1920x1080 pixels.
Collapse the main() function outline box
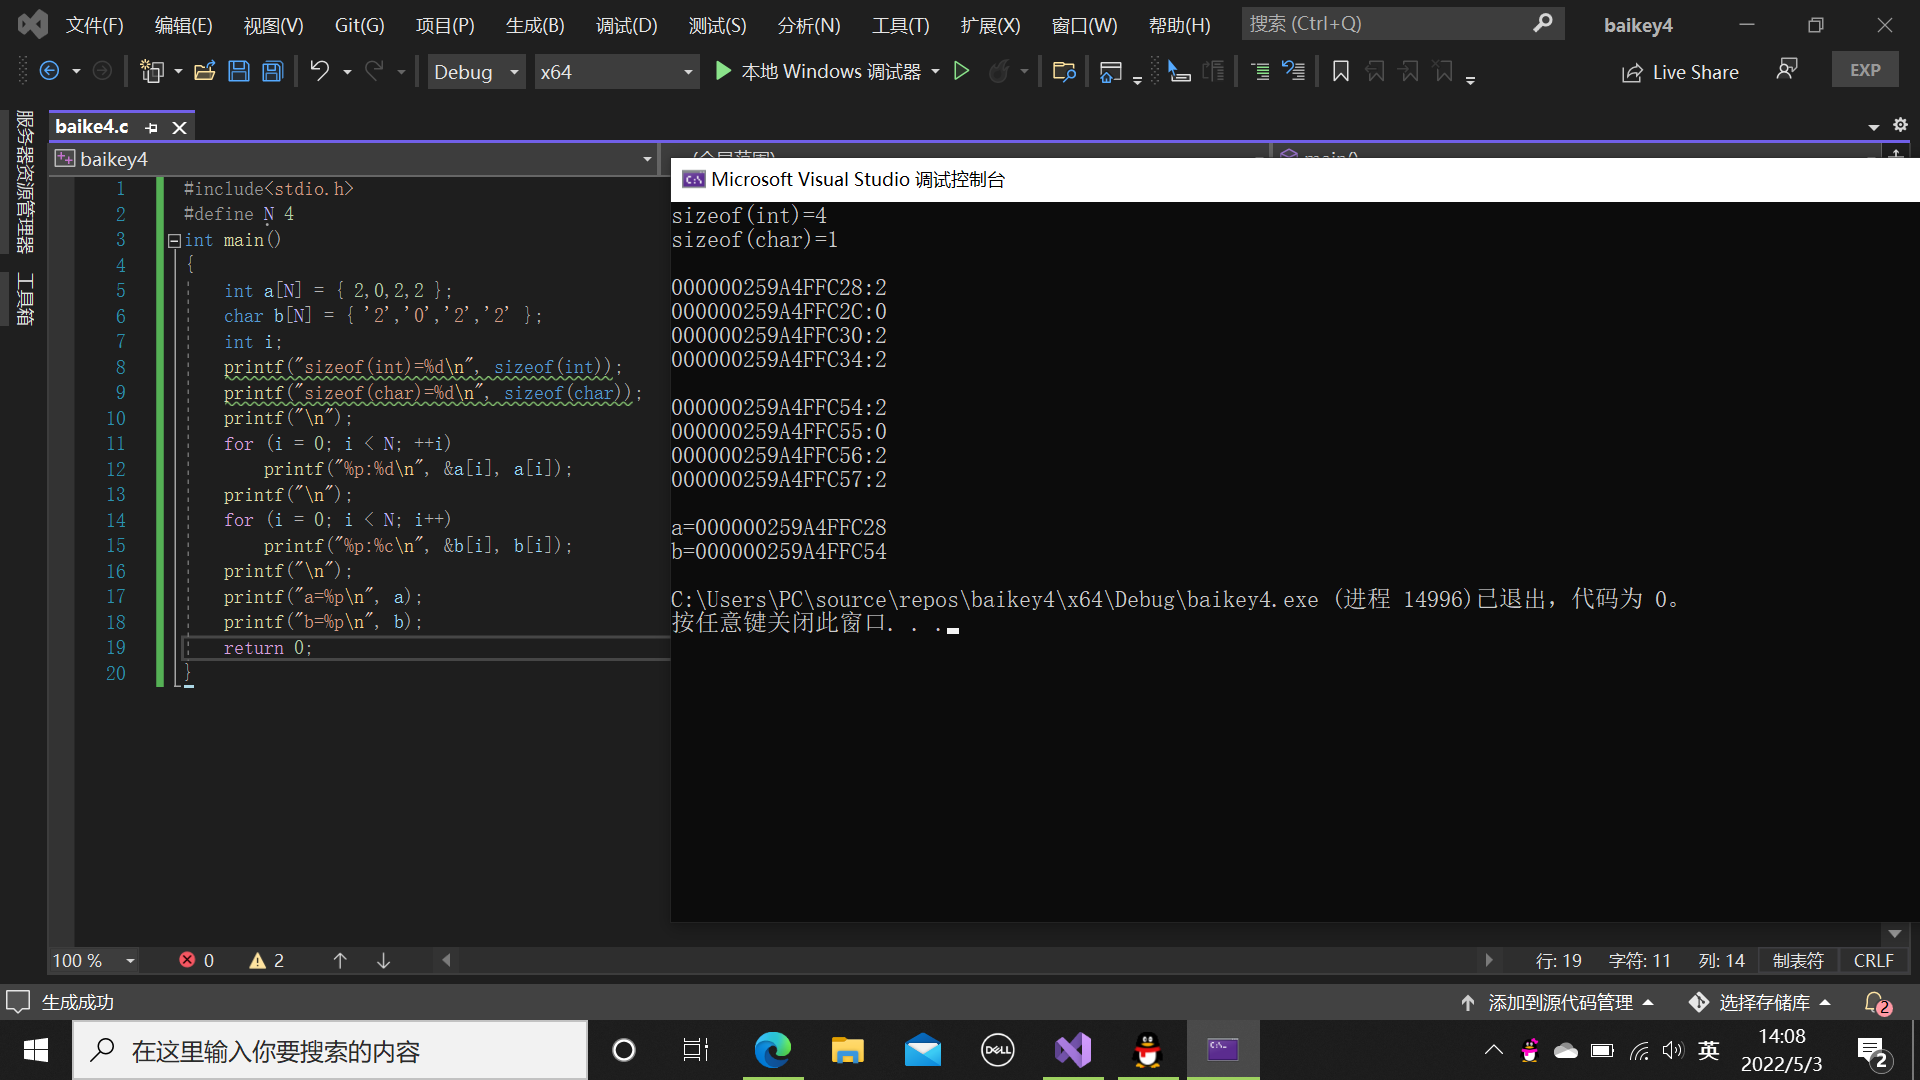(174, 240)
